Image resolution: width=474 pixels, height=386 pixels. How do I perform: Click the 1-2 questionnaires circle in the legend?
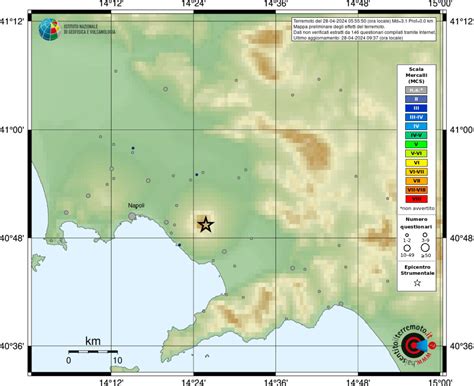(407, 235)
